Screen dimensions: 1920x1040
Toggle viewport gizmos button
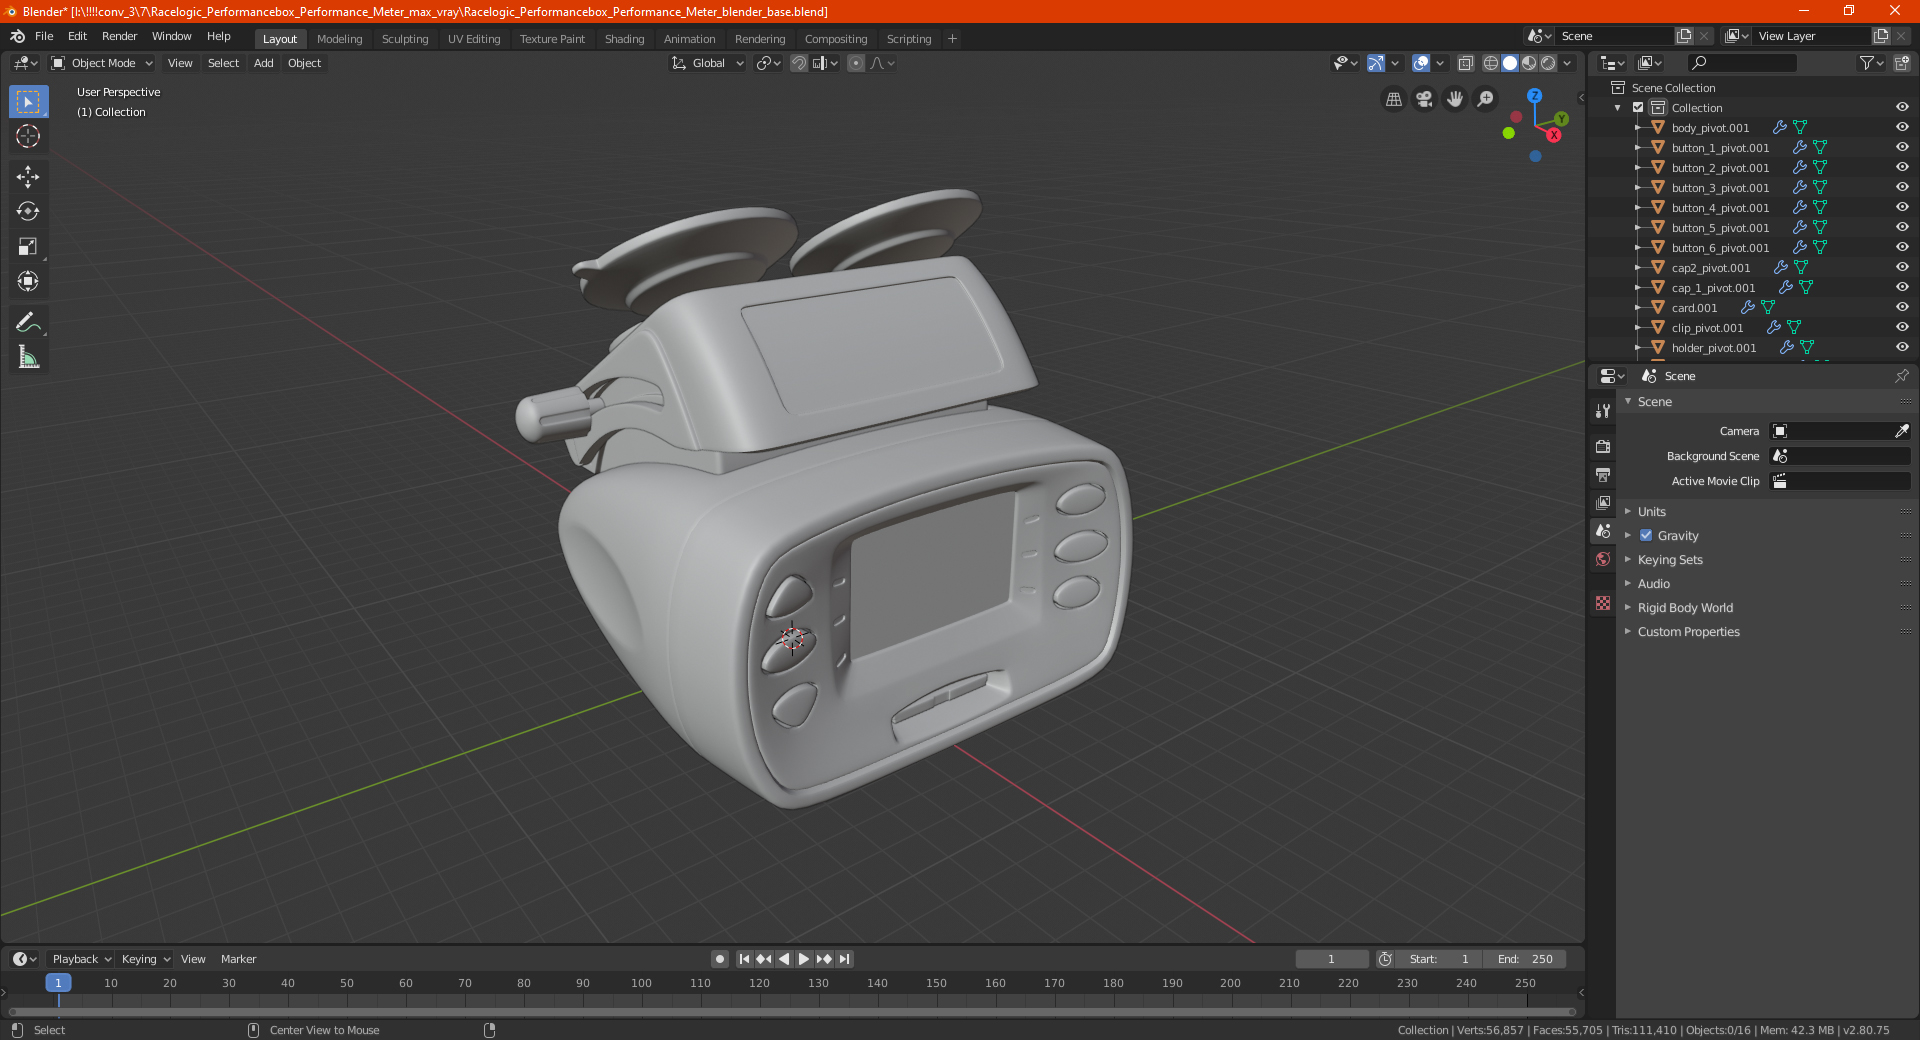(1376, 63)
